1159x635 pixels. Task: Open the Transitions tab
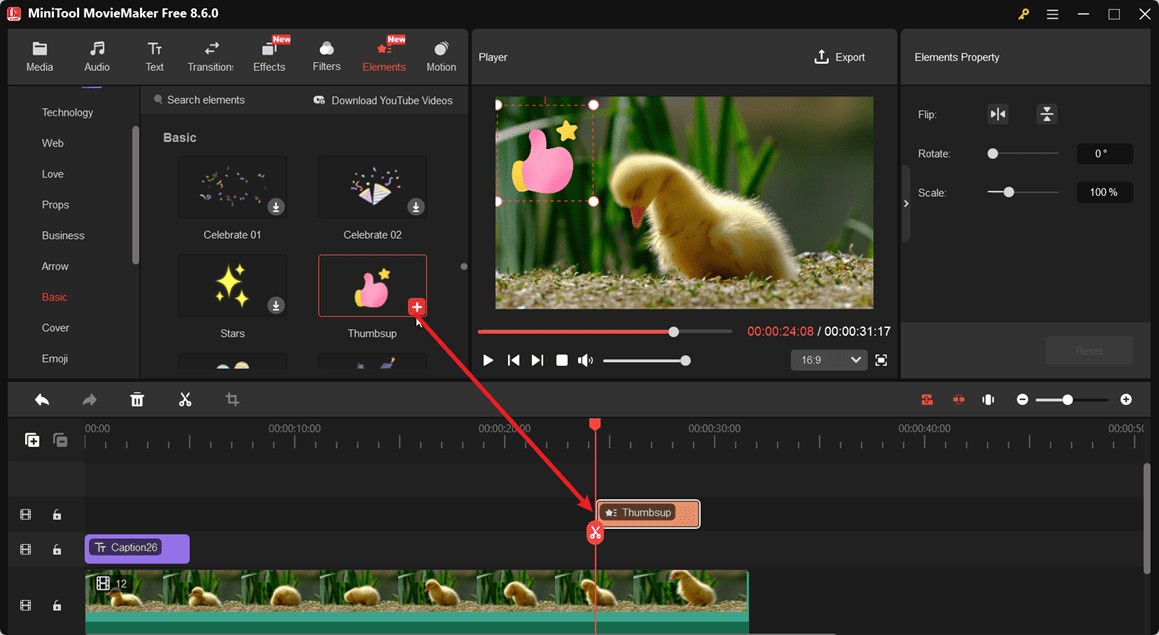211,57
